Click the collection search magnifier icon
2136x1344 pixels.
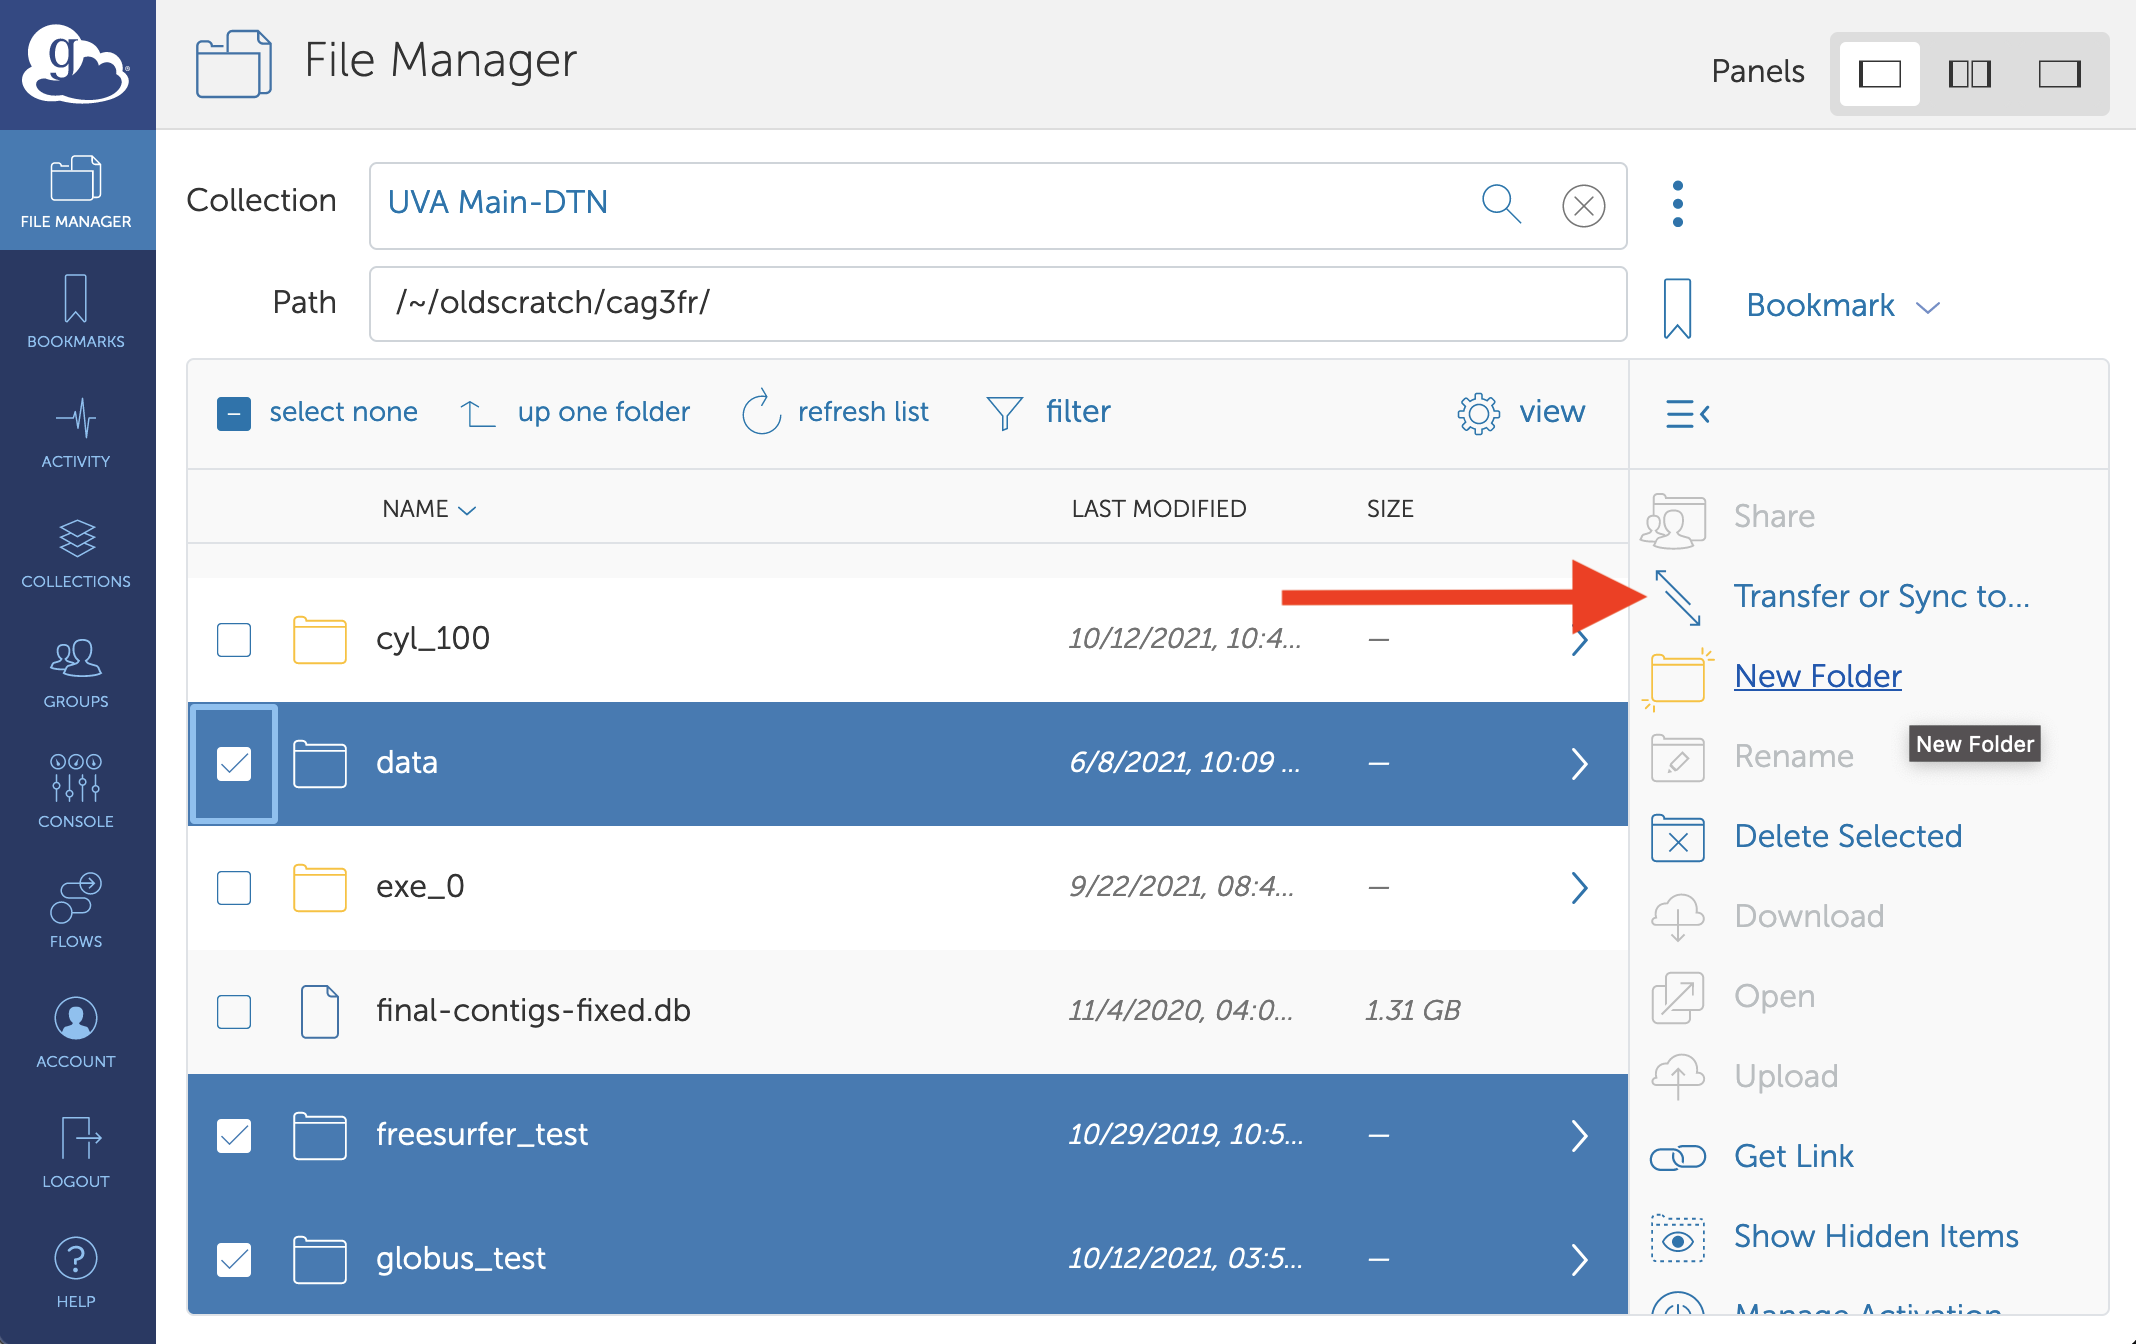coord(1500,204)
